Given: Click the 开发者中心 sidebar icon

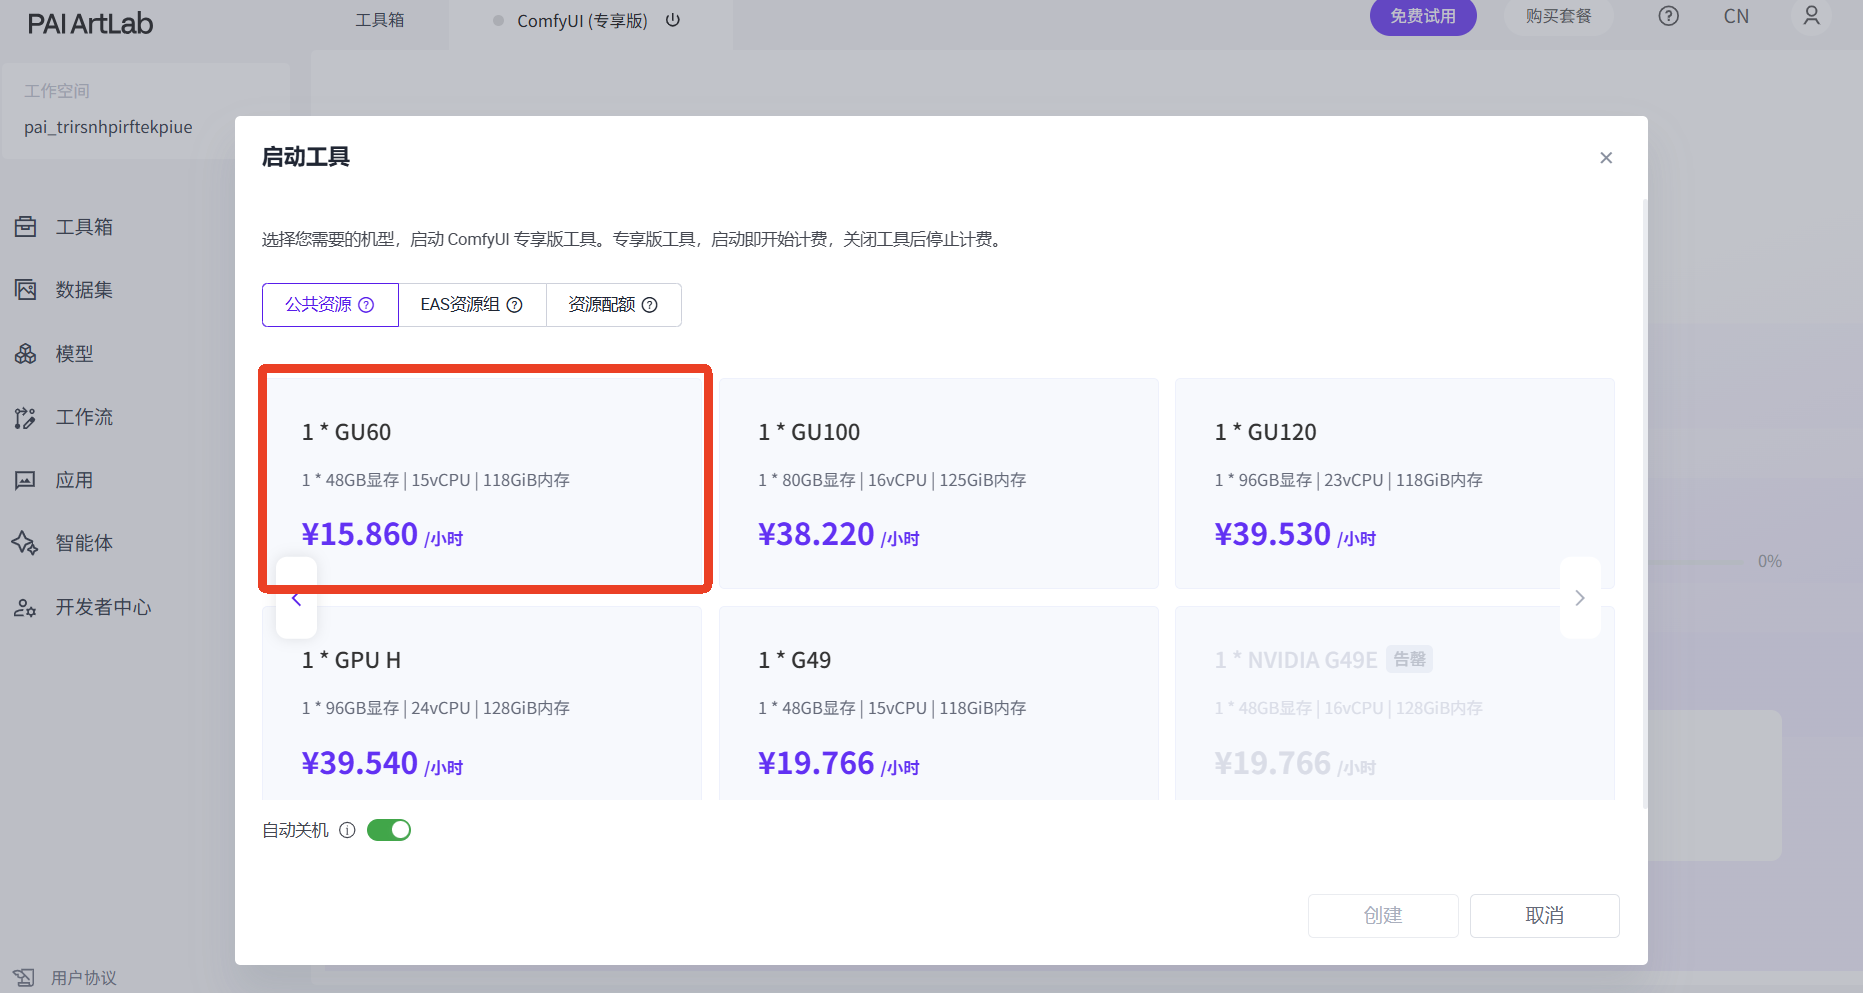Looking at the screenshot, I should coord(26,607).
